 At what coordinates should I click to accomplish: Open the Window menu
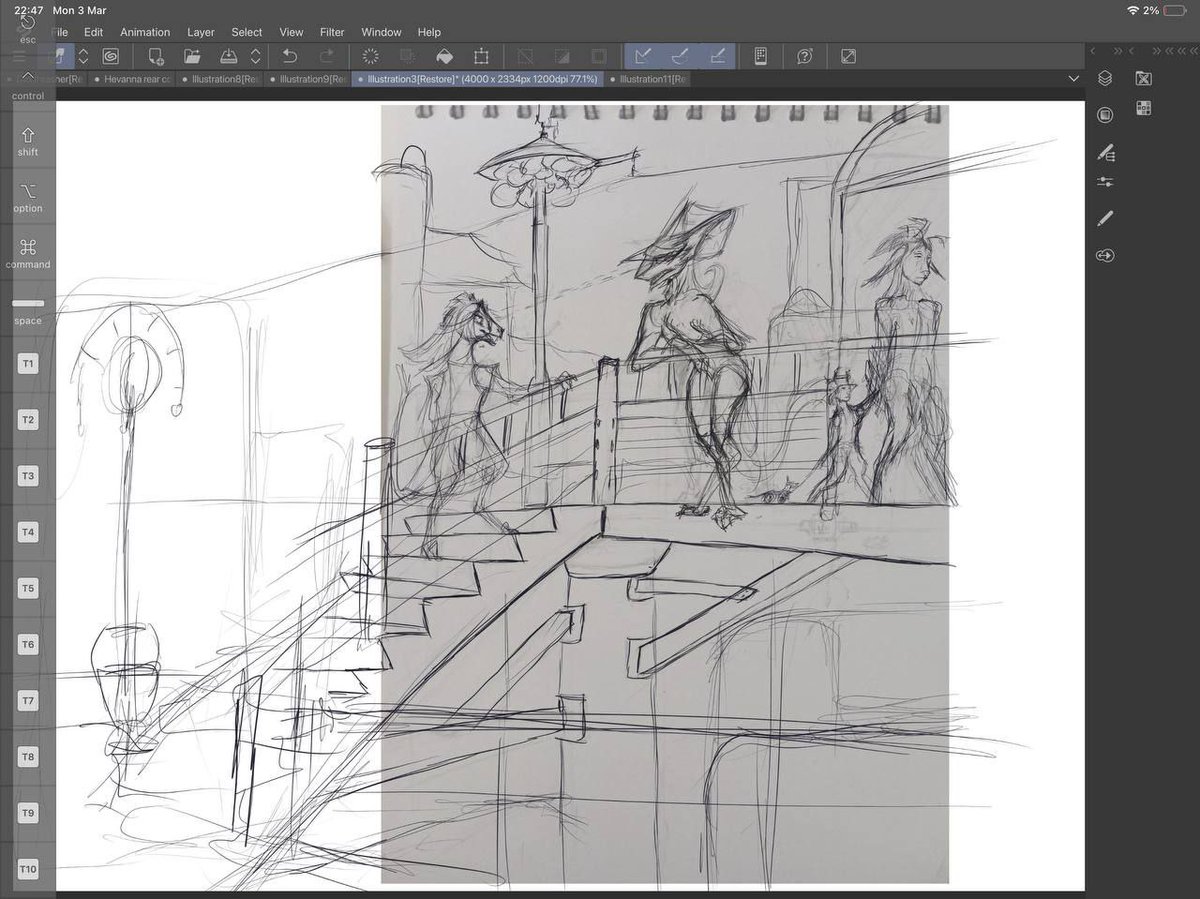pos(381,32)
